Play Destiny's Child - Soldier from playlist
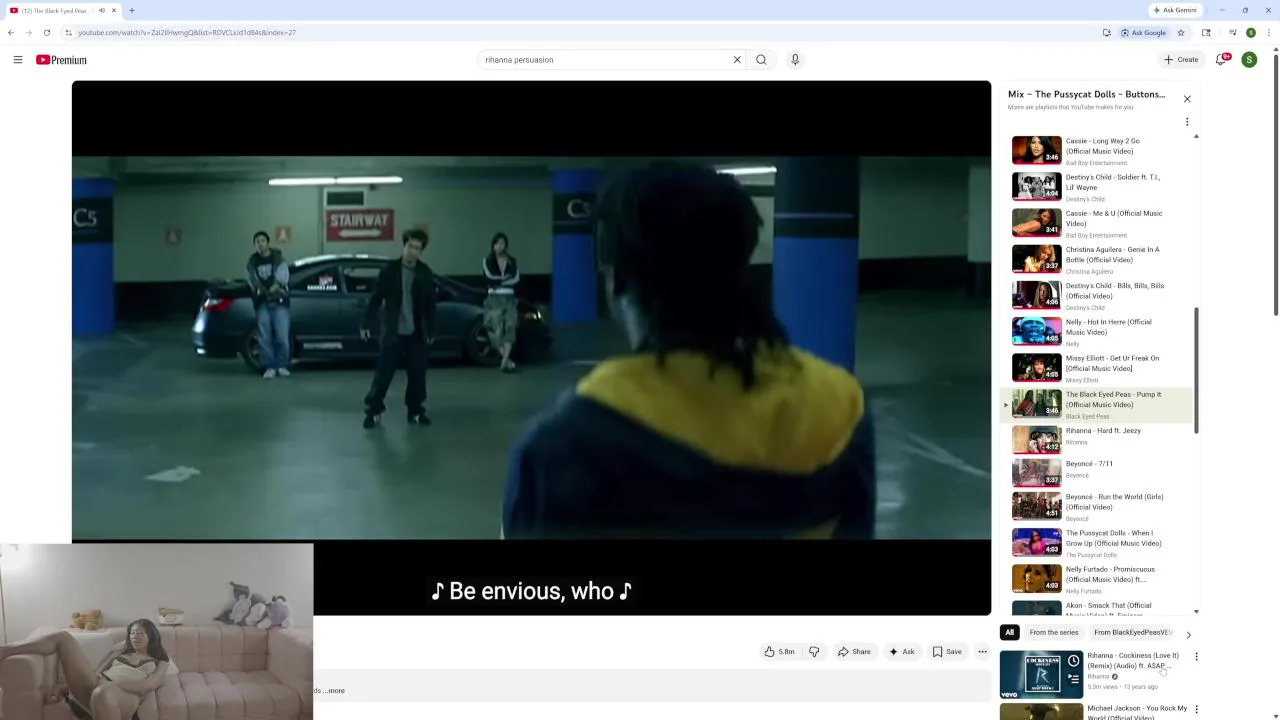Viewport: 1280px width, 720px height. point(1098,187)
